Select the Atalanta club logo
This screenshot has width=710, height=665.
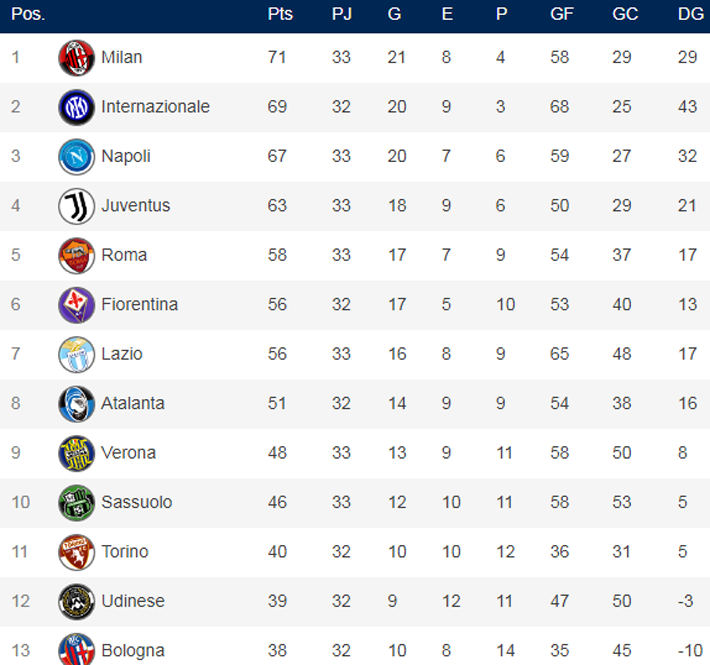pyautogui.click(x=76, y=403)
